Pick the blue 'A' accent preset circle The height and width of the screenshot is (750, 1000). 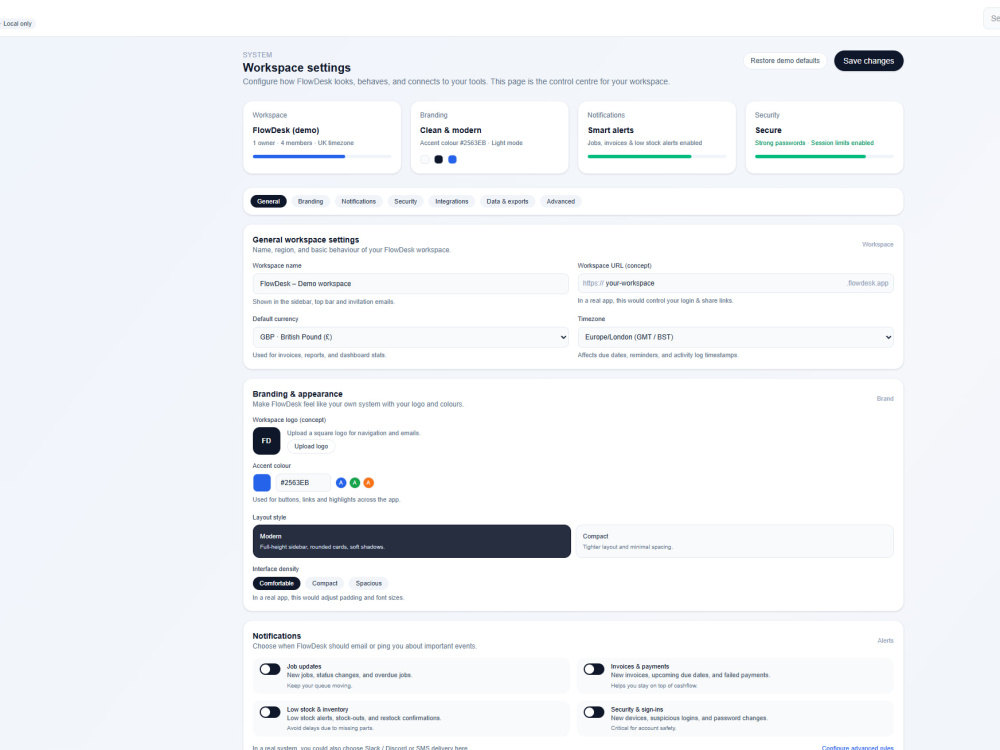click(341, 483)
